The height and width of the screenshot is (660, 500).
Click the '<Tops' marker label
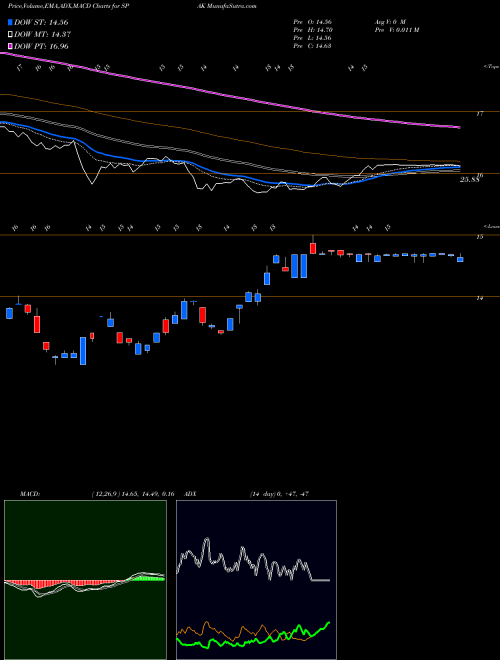click(x=492, y=67)
